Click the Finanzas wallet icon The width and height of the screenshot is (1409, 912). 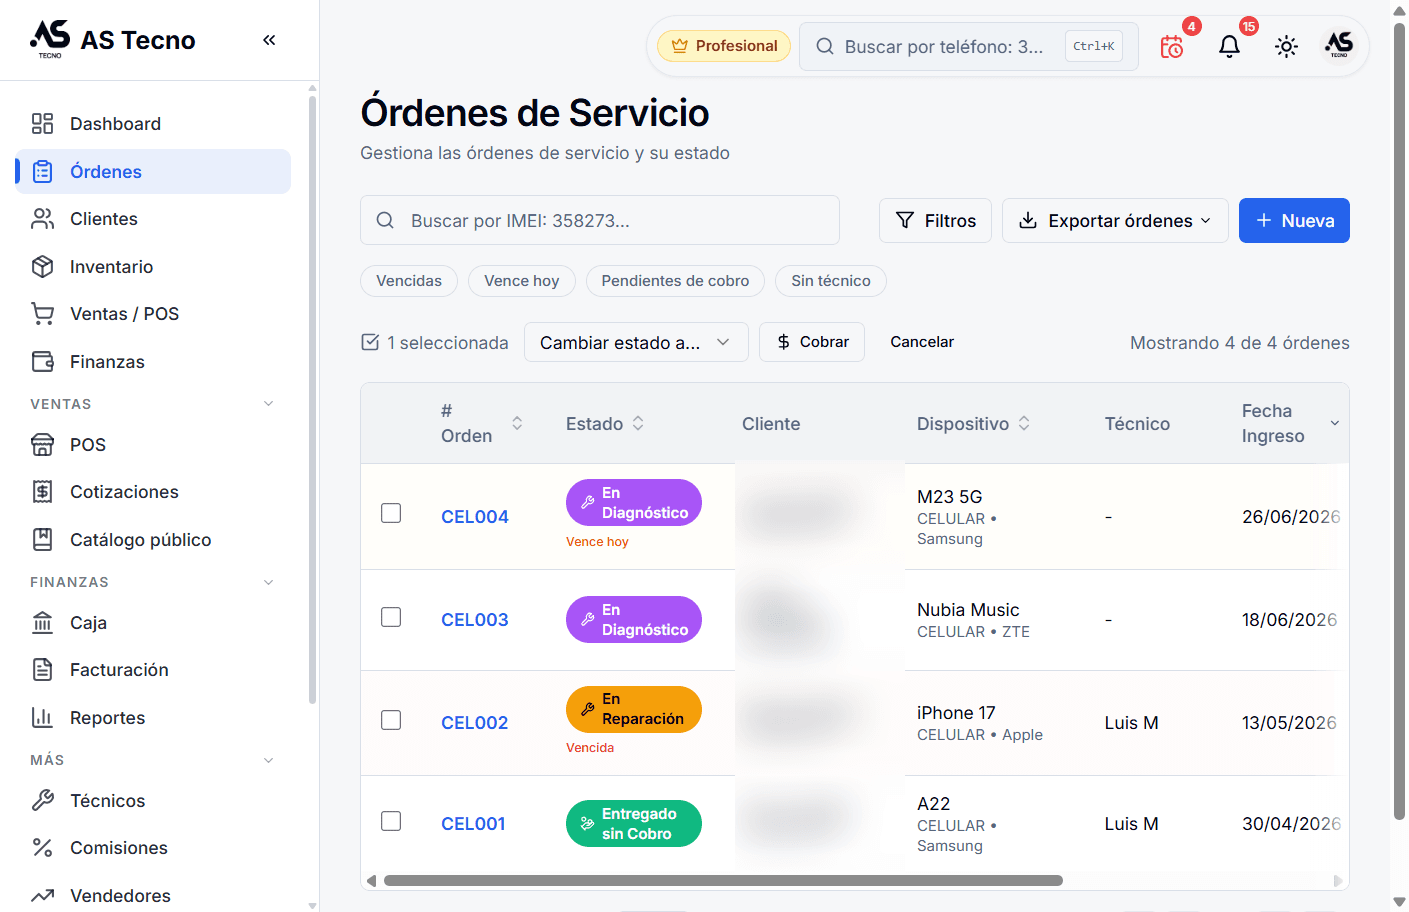coord(42,362)
